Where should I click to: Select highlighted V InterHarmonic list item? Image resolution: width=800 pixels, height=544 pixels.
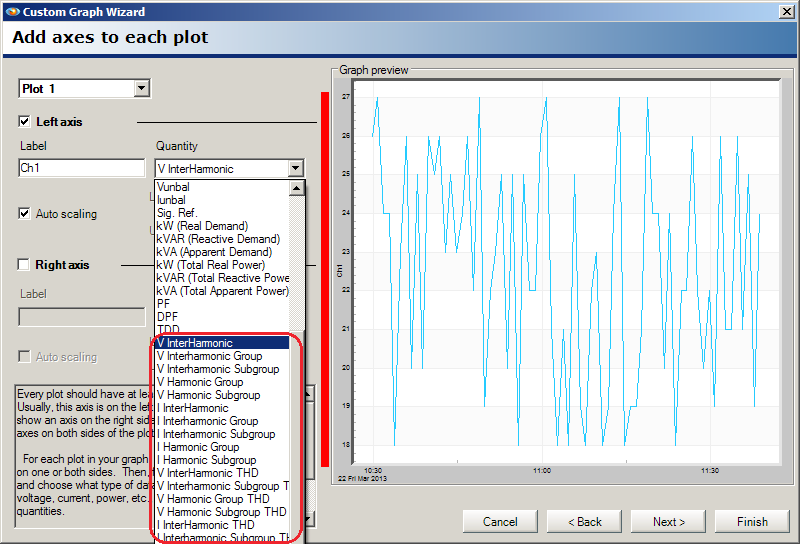tap(222, 343)
